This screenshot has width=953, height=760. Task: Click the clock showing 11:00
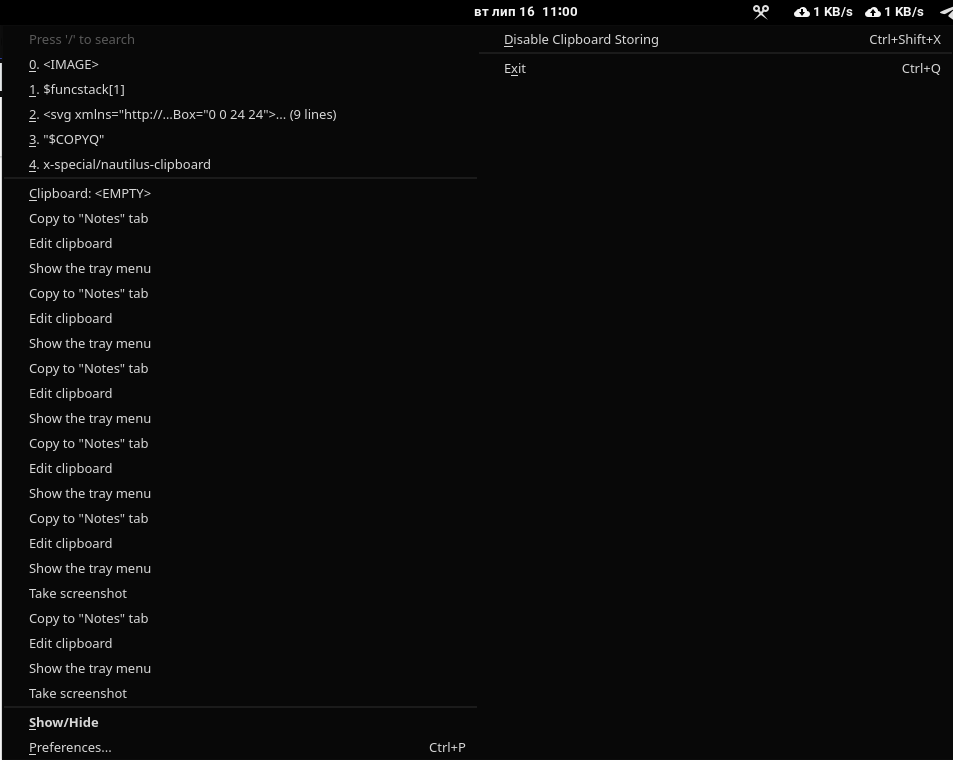point(559,11)
